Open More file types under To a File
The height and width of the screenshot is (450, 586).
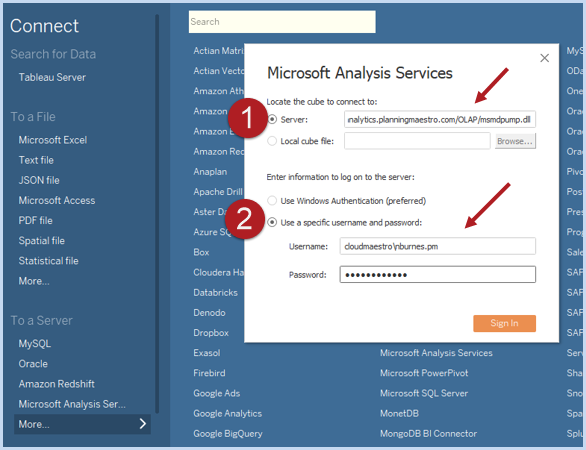34,281
